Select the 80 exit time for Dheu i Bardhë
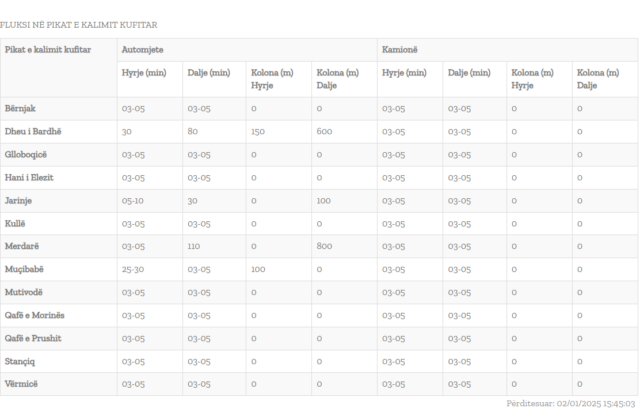Screen dimensions: 640x412 coord(192,131)
